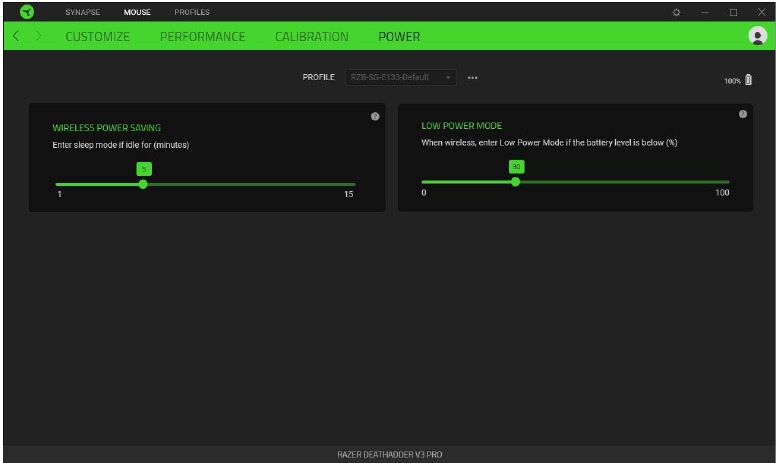Click the Wireless Power Saving heading
This screenshot has height=463, width=776.
click(106, 128)
